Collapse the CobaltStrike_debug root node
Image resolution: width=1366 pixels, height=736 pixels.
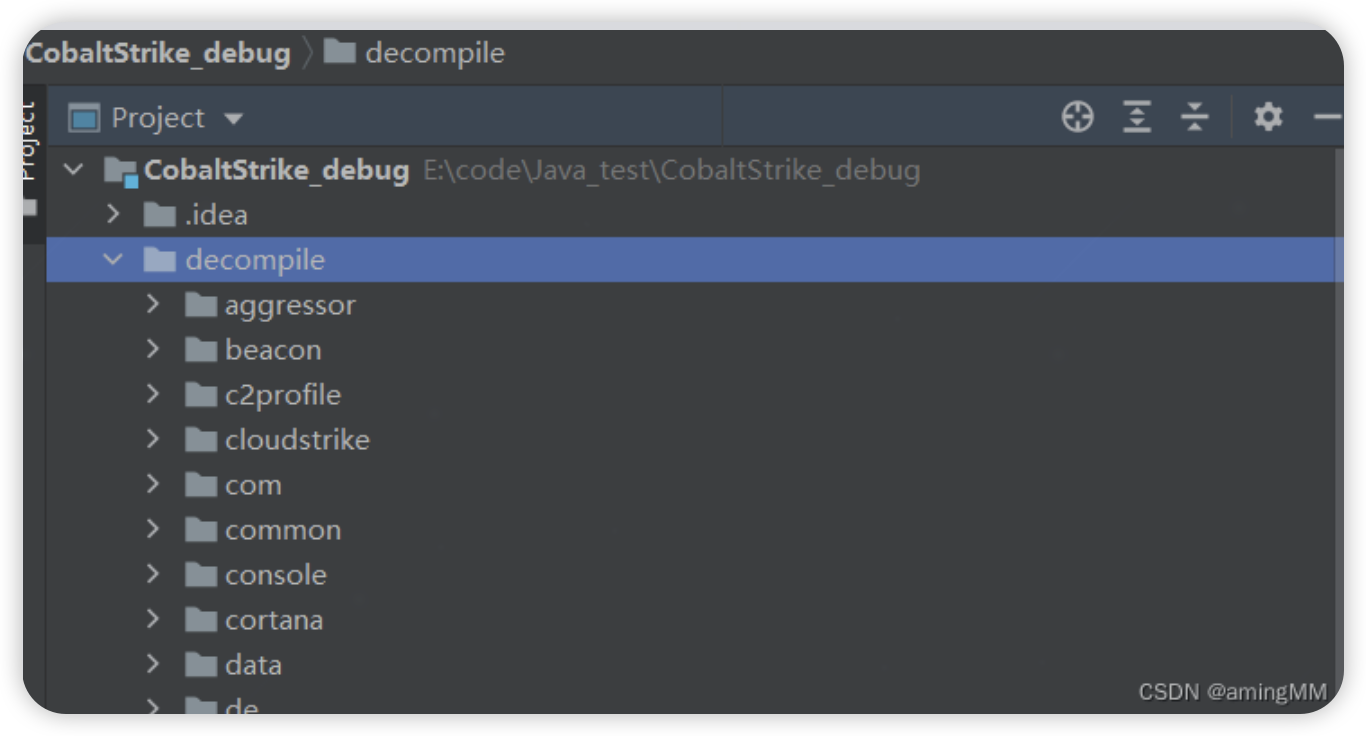pyautogui.click(x=74, y=170)
